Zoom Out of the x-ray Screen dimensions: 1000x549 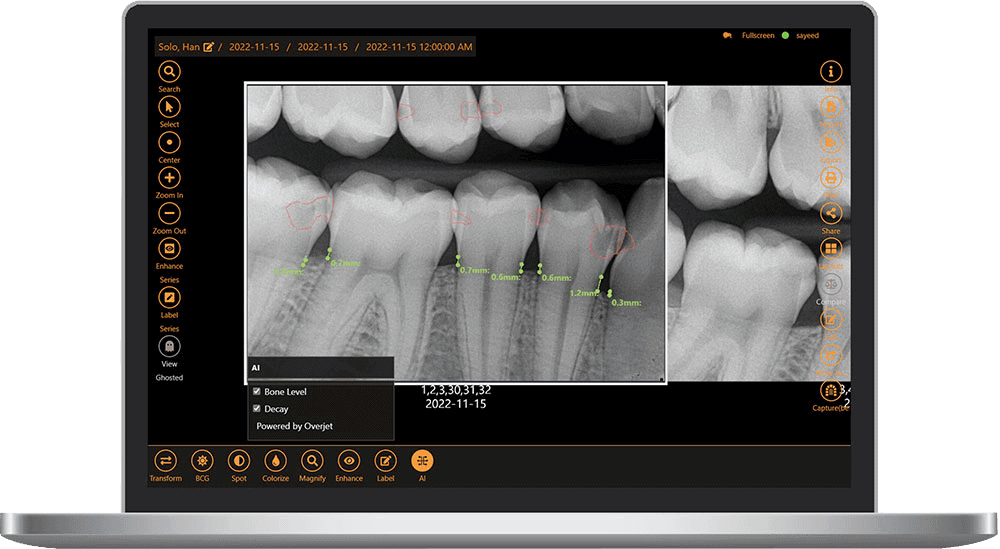point(169,213)
